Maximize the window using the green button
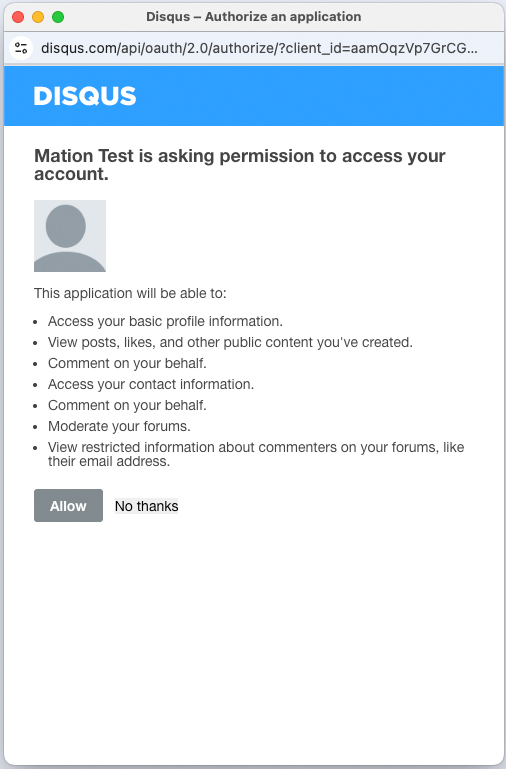506x769 pixels. tap(58, 17)
